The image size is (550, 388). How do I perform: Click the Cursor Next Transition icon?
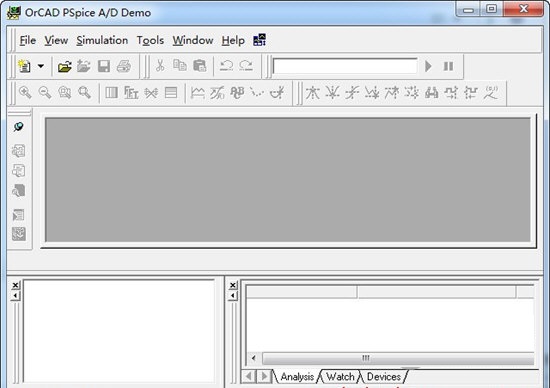(451, 93)
